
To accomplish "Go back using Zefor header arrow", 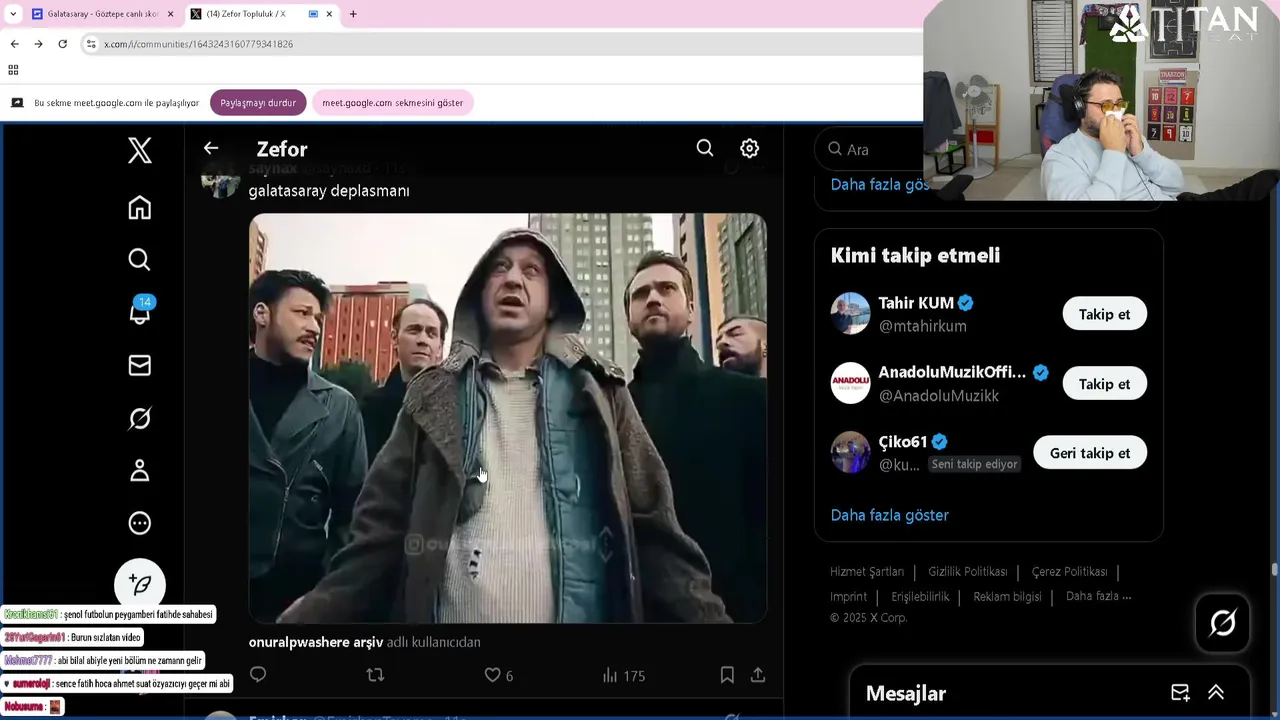I will click(x=211, y=148).
